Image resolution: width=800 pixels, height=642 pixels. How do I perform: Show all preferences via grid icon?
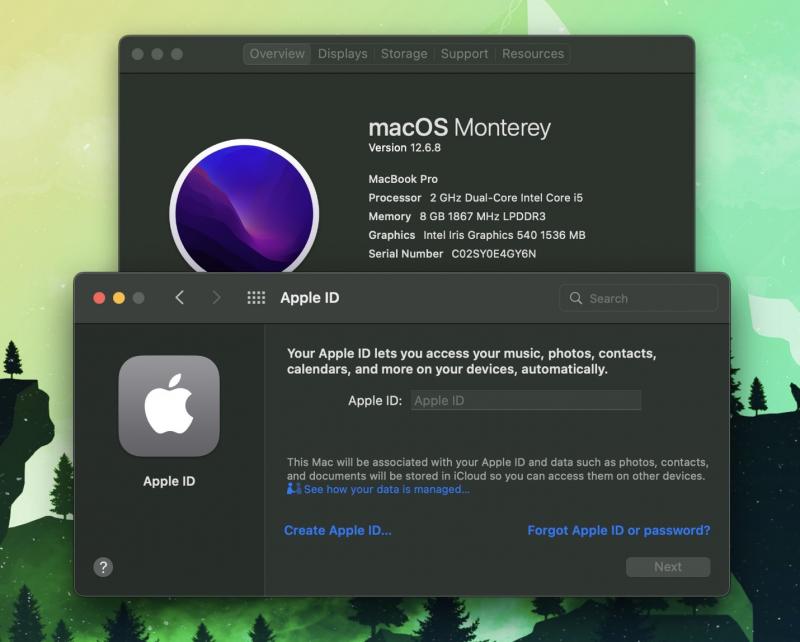click(x=256, y=298)
